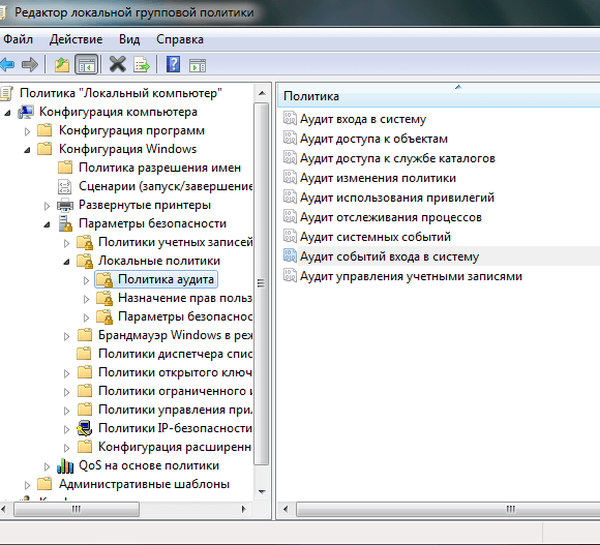The width and height of the screenshot is (600, 545).
Task: Collapse the Конфигурация Windows node
Action: (26, 149)
